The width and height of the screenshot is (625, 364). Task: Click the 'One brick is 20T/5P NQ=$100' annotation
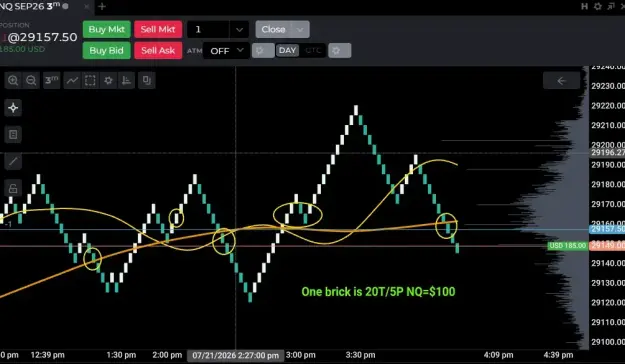click(378, 291)
